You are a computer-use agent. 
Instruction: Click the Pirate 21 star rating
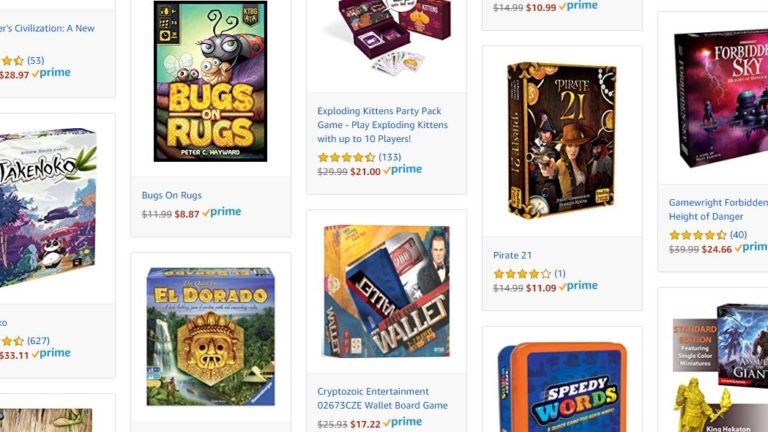click(522, 274)
